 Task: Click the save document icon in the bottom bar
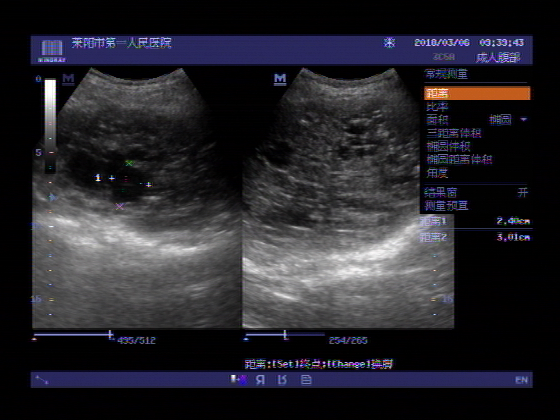[x=306, y=380]
